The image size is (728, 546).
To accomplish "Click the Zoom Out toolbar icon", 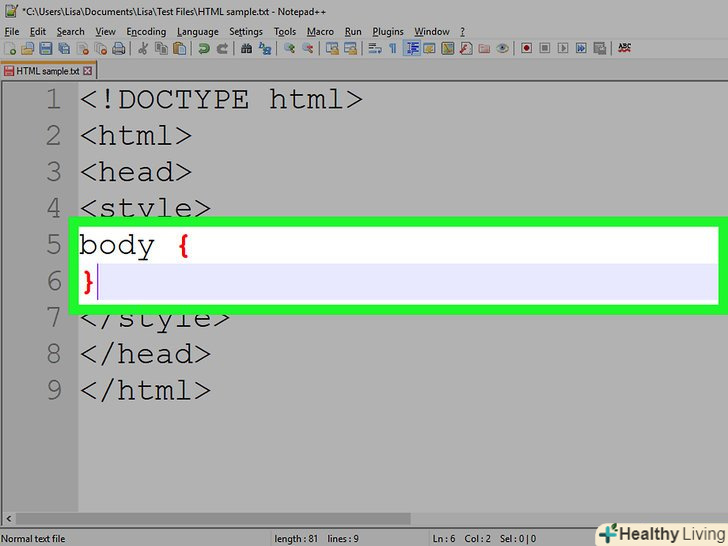I will coord(307,48).
